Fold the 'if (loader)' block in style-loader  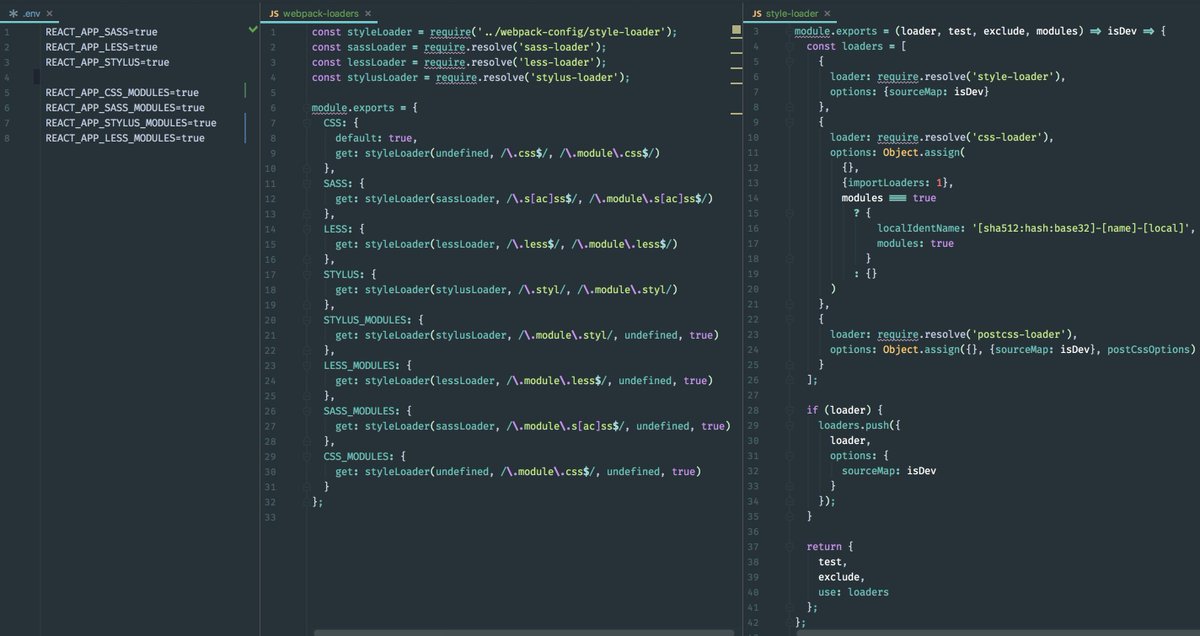click(x=789, y=411)
